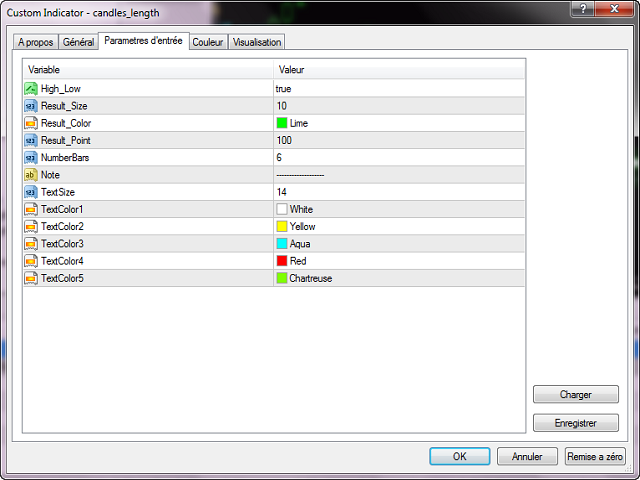640x480 pixels.
Task: Click the Charger button
Action: [x=576, y=394]
